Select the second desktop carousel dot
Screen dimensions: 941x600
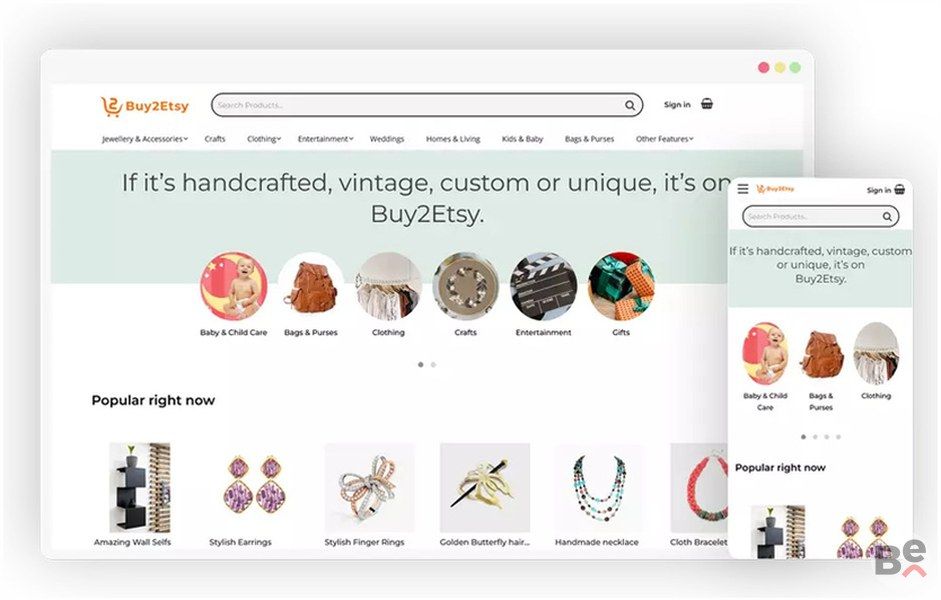point(433,364)
